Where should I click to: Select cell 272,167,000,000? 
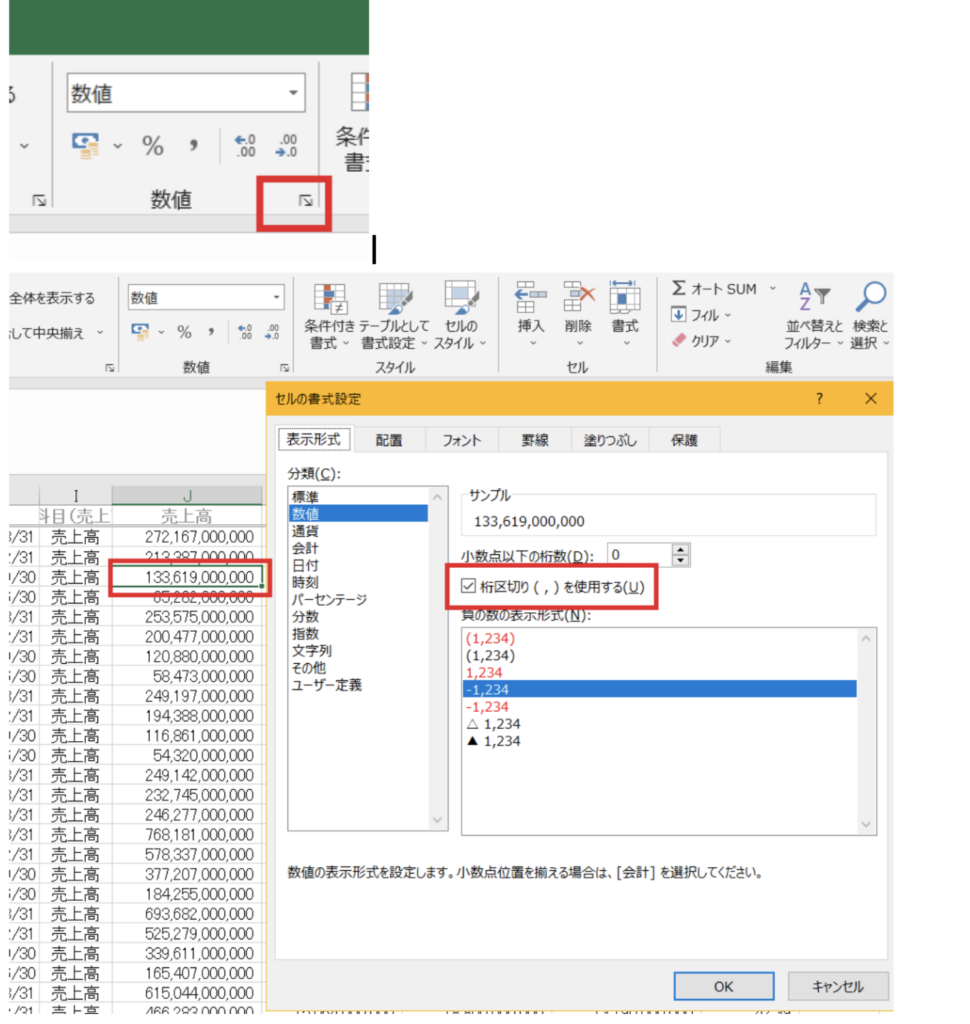click(187, 537)
